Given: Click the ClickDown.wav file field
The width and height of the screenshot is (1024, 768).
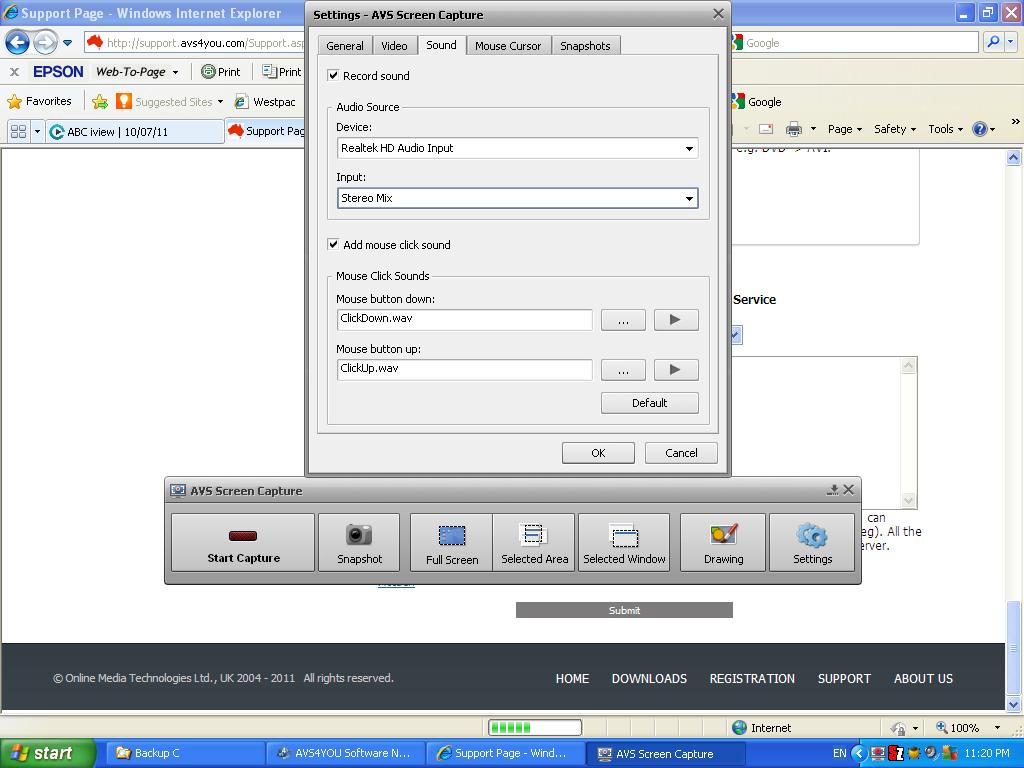Looking at the screenshot, I should click(x=464, y=319).
